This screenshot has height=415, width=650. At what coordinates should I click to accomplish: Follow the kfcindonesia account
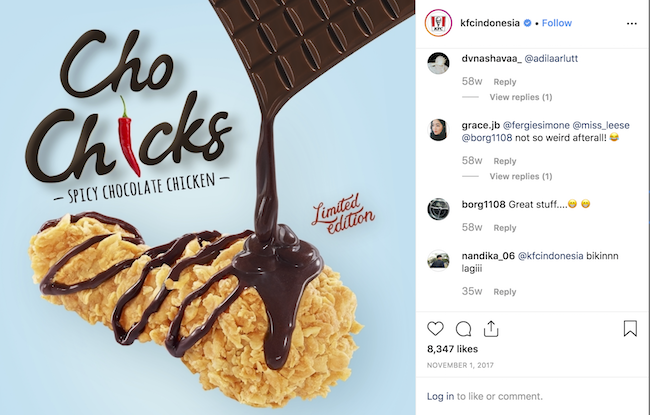557,23
